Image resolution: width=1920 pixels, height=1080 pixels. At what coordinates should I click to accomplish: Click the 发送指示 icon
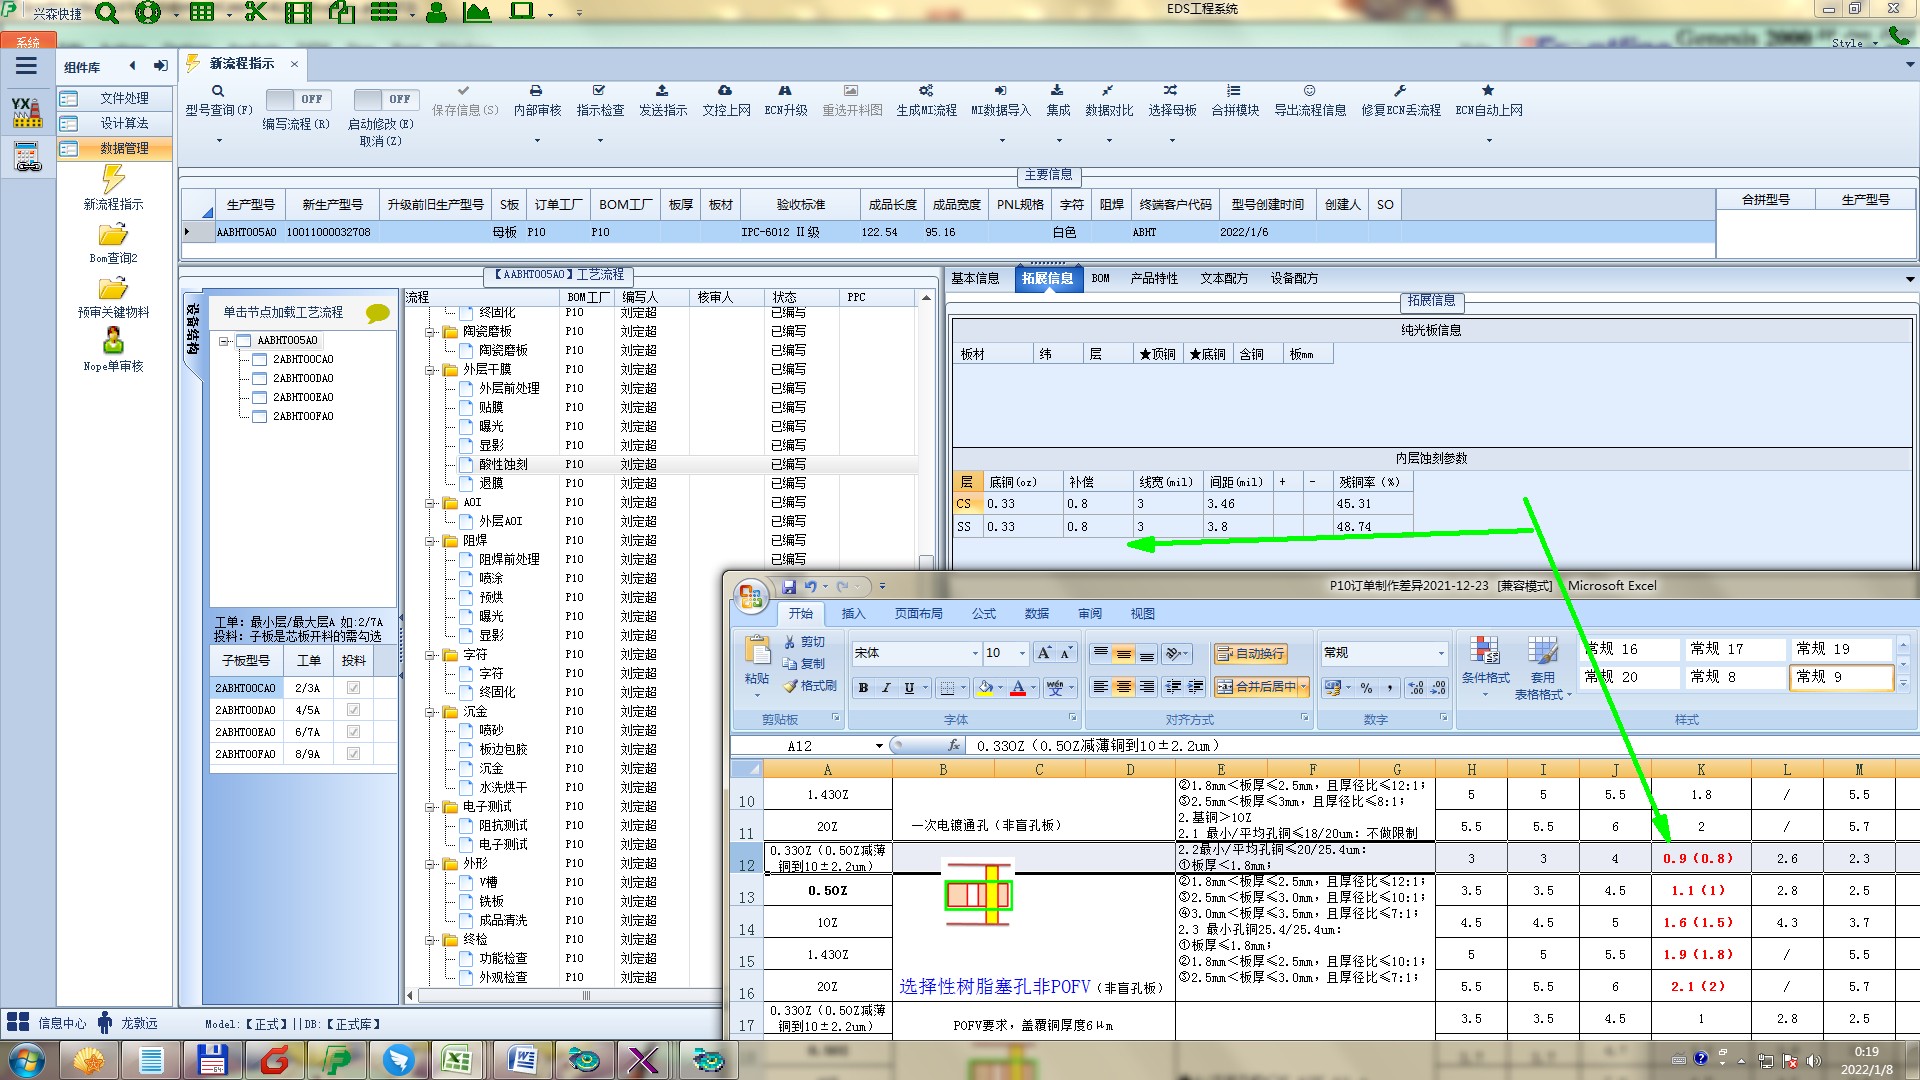pyautogui.click(x=662, y=91)
